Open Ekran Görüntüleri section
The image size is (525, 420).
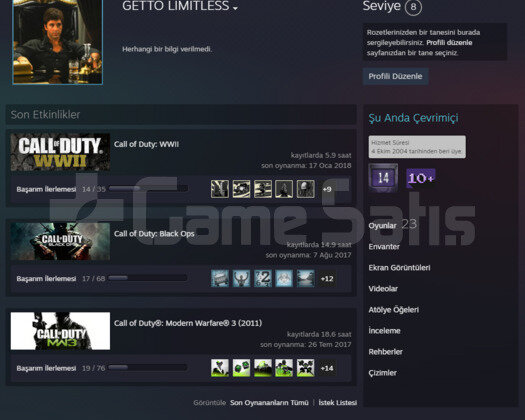point(399,268)
